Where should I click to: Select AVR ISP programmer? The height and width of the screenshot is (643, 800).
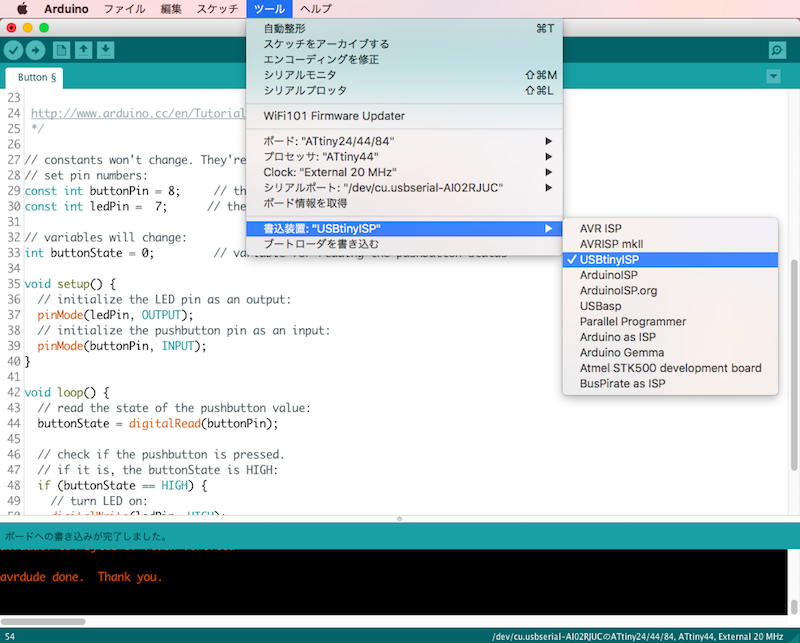point(670,229)
